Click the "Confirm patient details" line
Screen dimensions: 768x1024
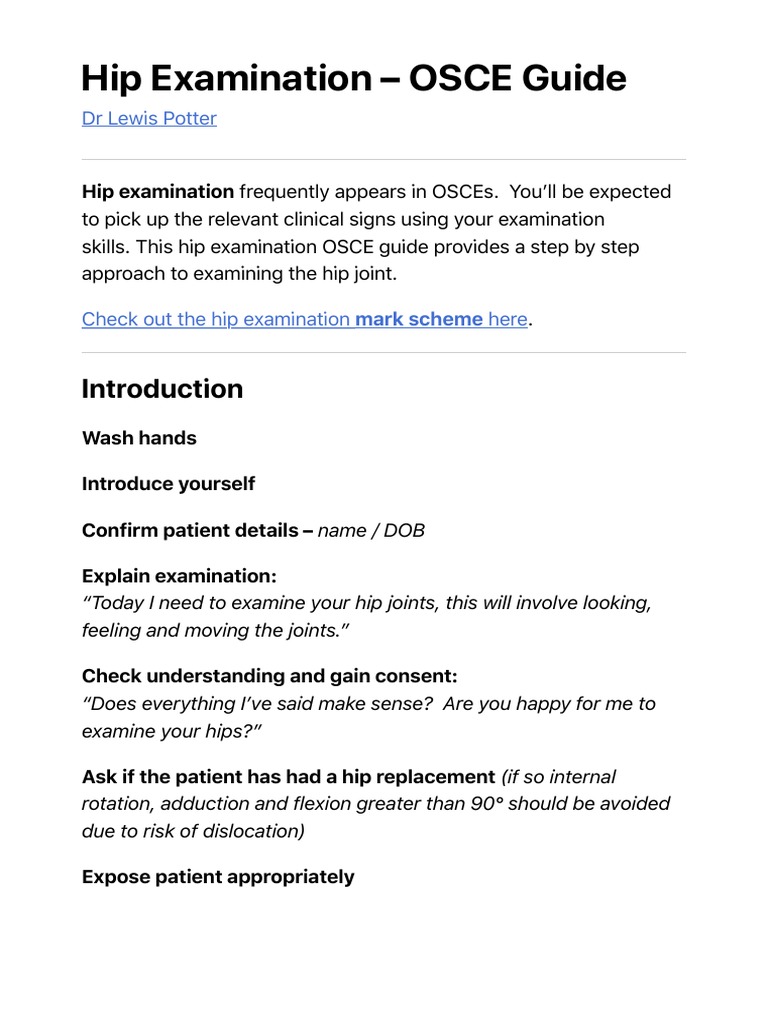point(196,530)
